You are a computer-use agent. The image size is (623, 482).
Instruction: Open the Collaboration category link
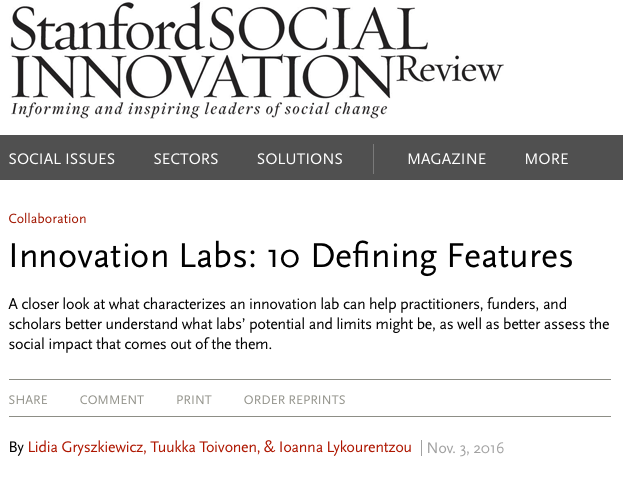coord(47,219)
